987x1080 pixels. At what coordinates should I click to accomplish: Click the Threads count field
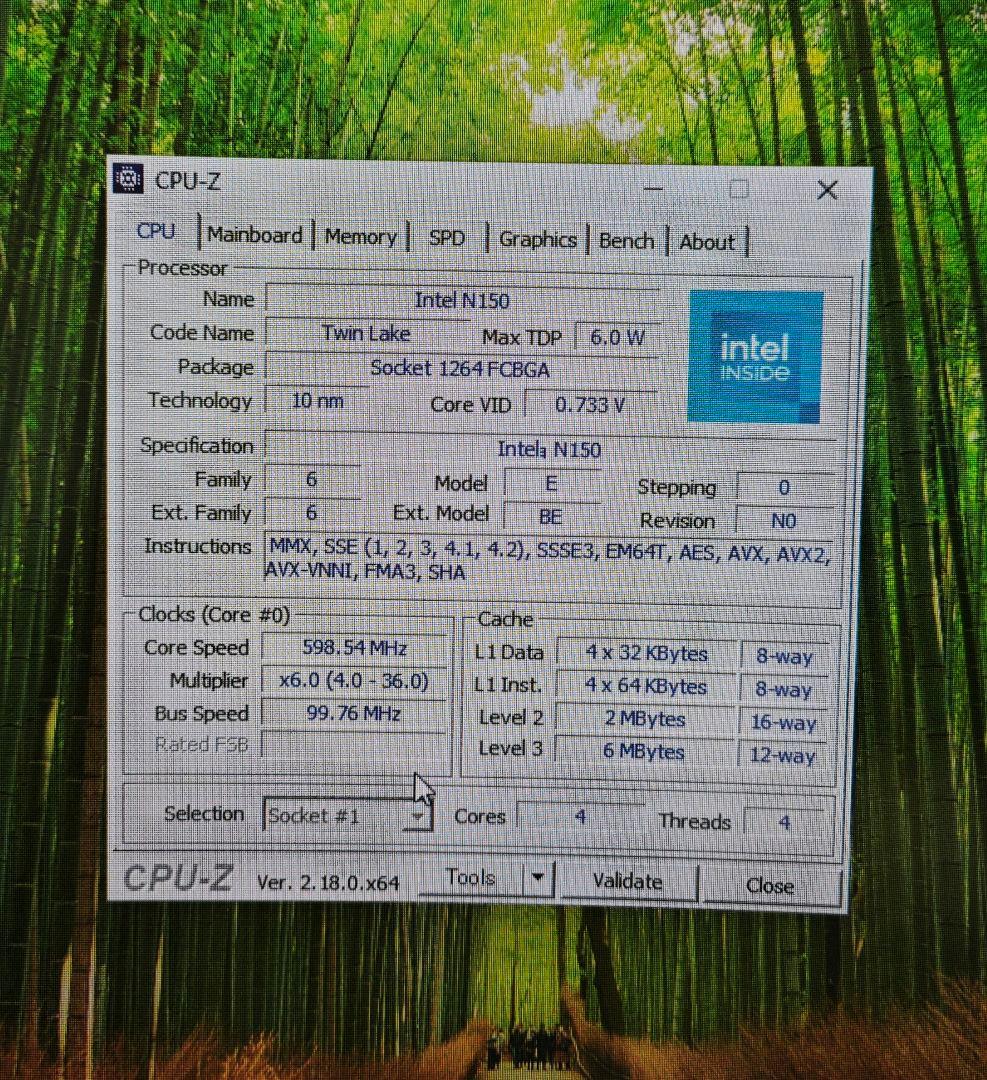point(784,822)
